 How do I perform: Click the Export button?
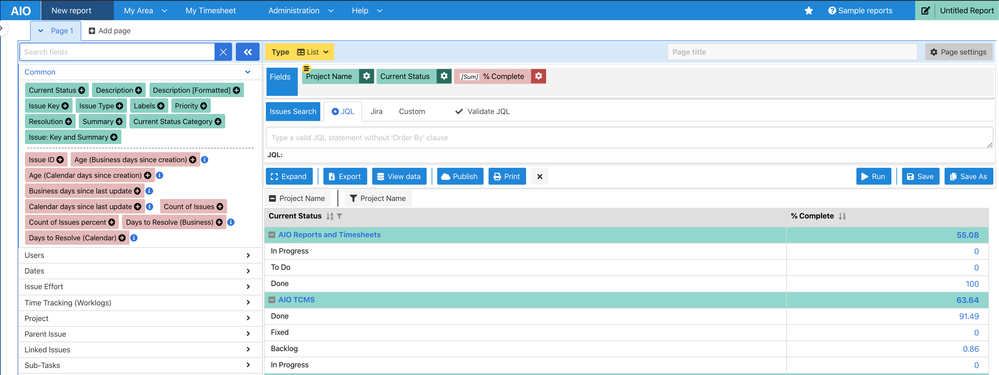(345, 176)
